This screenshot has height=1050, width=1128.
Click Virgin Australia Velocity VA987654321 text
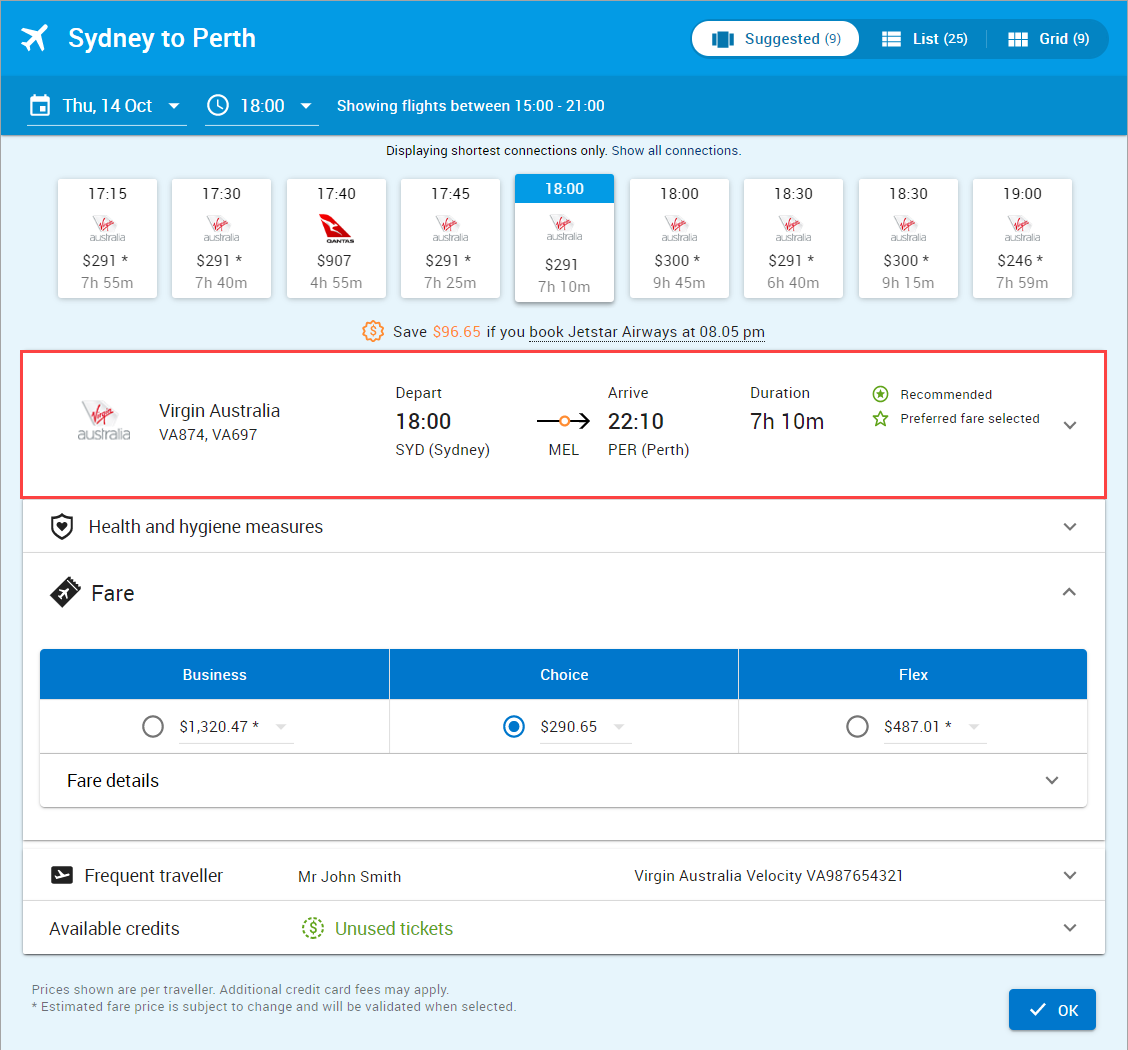pyautogui.click(x=768, y=875)
